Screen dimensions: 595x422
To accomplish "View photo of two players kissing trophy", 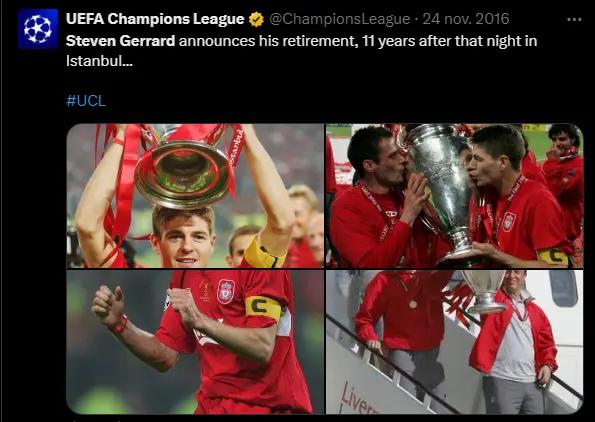I will 455,196.
